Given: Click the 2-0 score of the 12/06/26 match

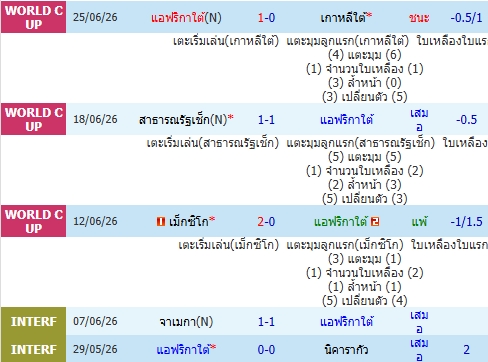Looking at the screenshot, I should pos(266,221).
